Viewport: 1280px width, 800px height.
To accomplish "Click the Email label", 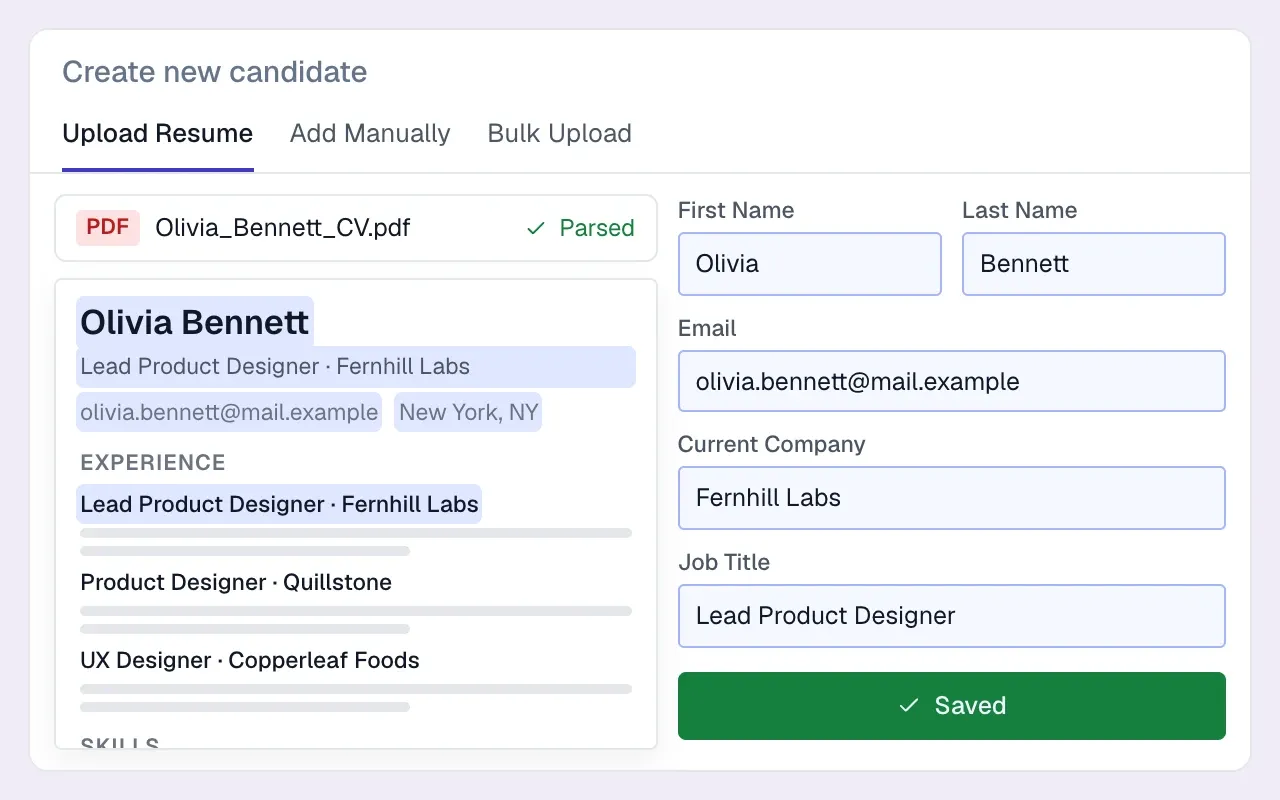I will point(707,328).
